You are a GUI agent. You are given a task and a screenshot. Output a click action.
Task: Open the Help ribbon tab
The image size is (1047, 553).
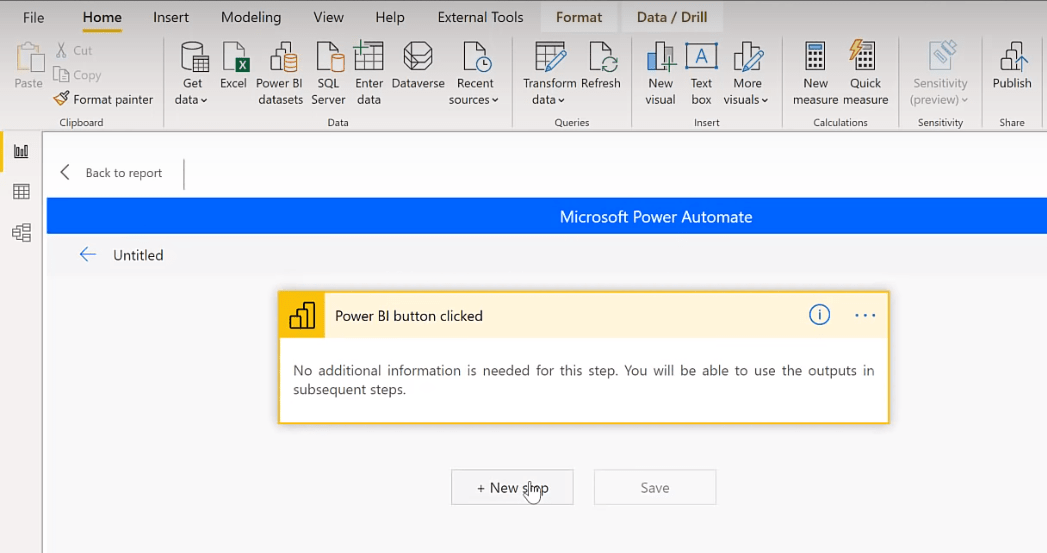[x=390, y=17]
